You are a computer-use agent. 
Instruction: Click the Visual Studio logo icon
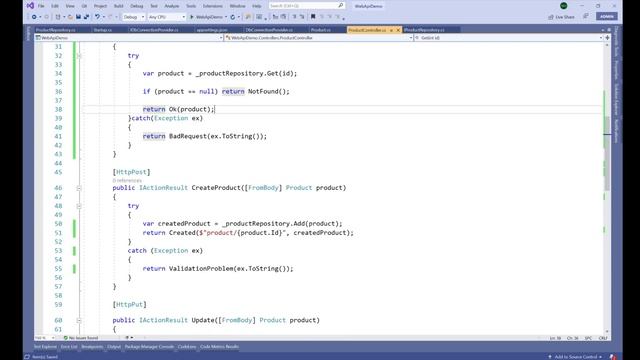(30, 6)
